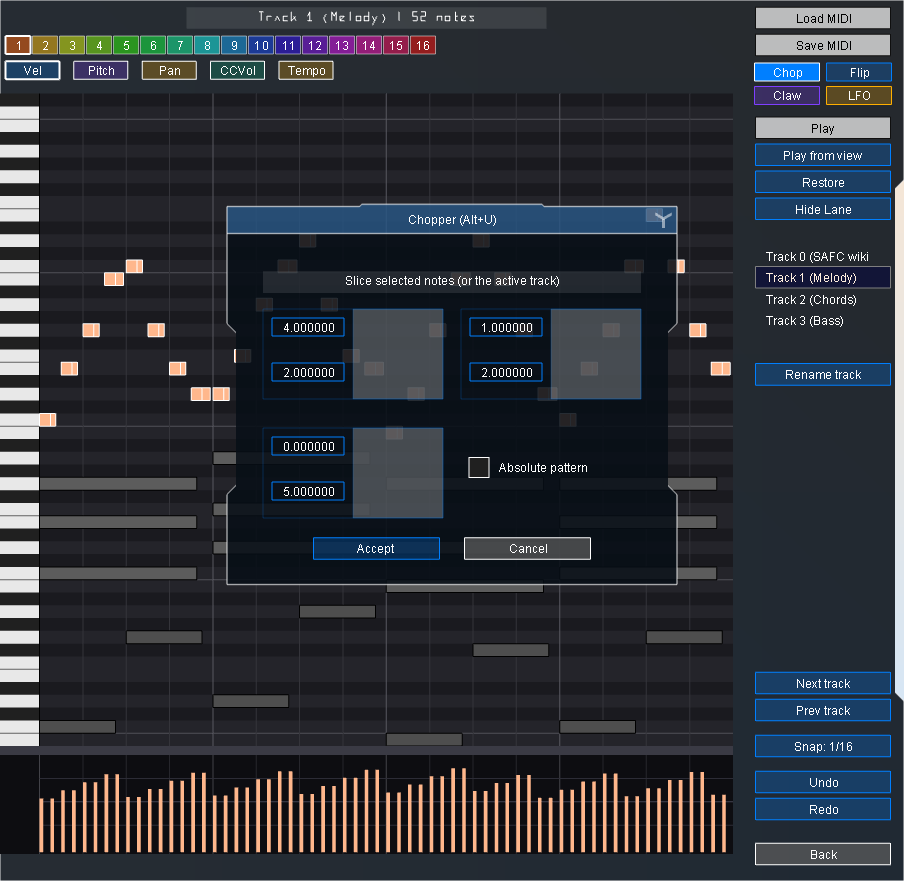Switch lane to Pitch

pyautogui.click(x=101, y=70)
